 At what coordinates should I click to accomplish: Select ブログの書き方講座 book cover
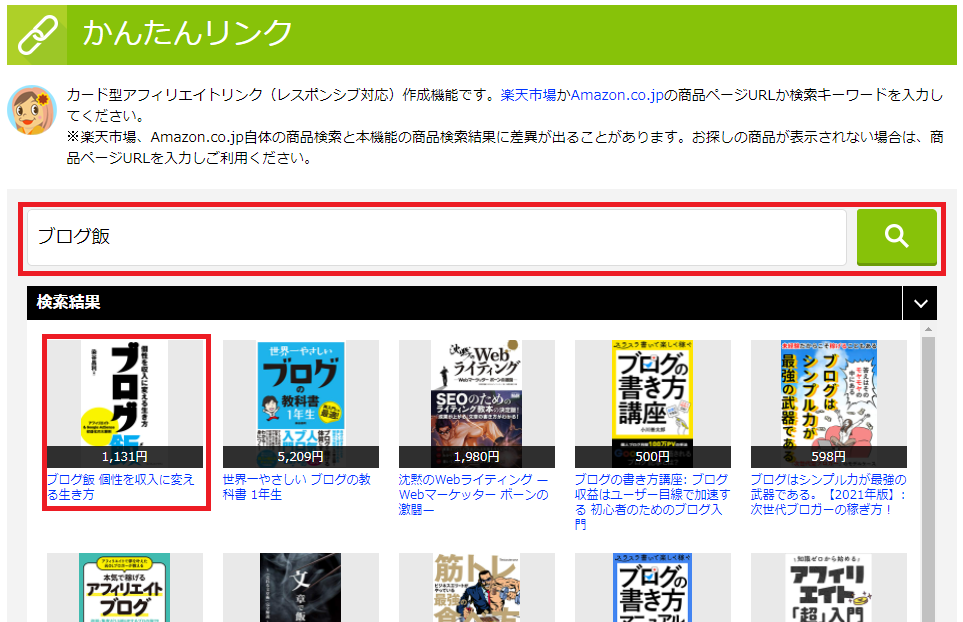click(x=652, y=403)
